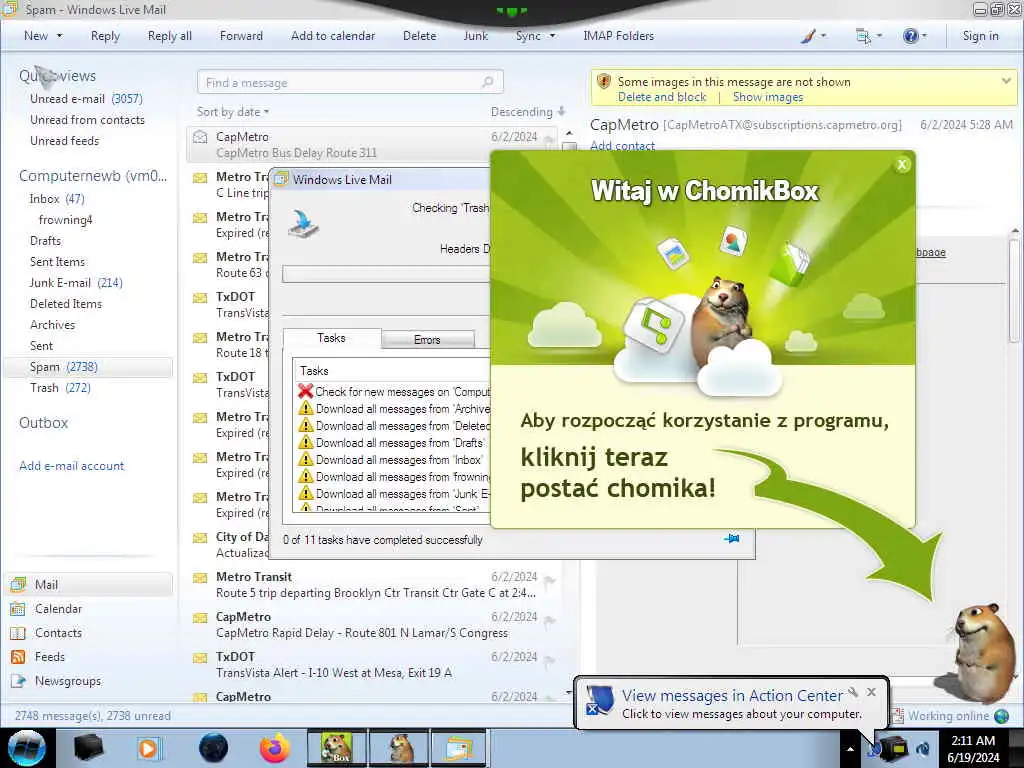
Task: Open IMAP Folders from toolbar
Action: click(618, 36)
